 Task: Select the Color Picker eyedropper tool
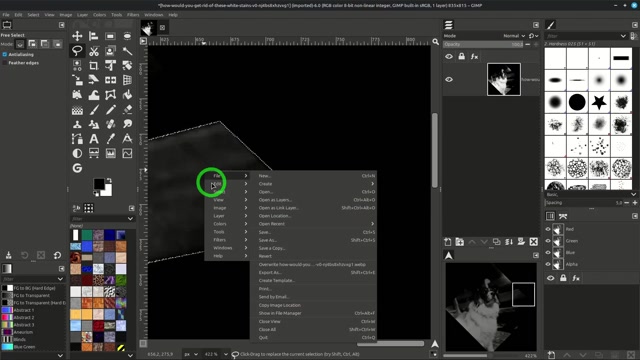[110, 139]
